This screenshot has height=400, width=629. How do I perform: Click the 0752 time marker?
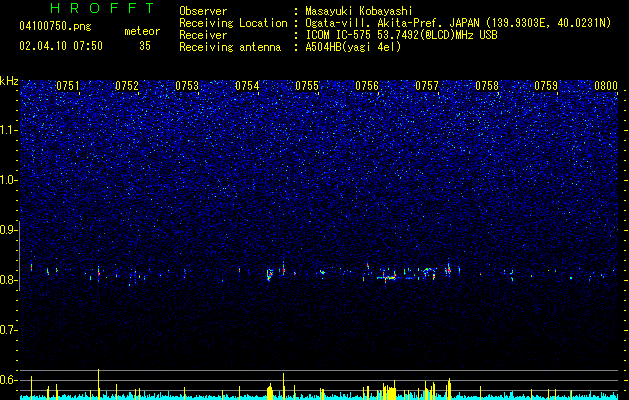[127, 86]
